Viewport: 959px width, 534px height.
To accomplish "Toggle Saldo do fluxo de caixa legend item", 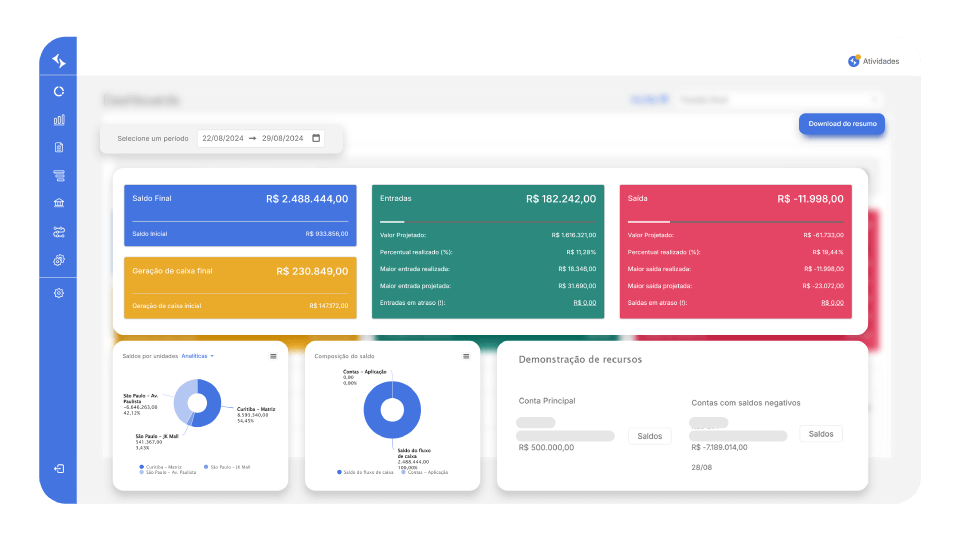I will [365, 472].
